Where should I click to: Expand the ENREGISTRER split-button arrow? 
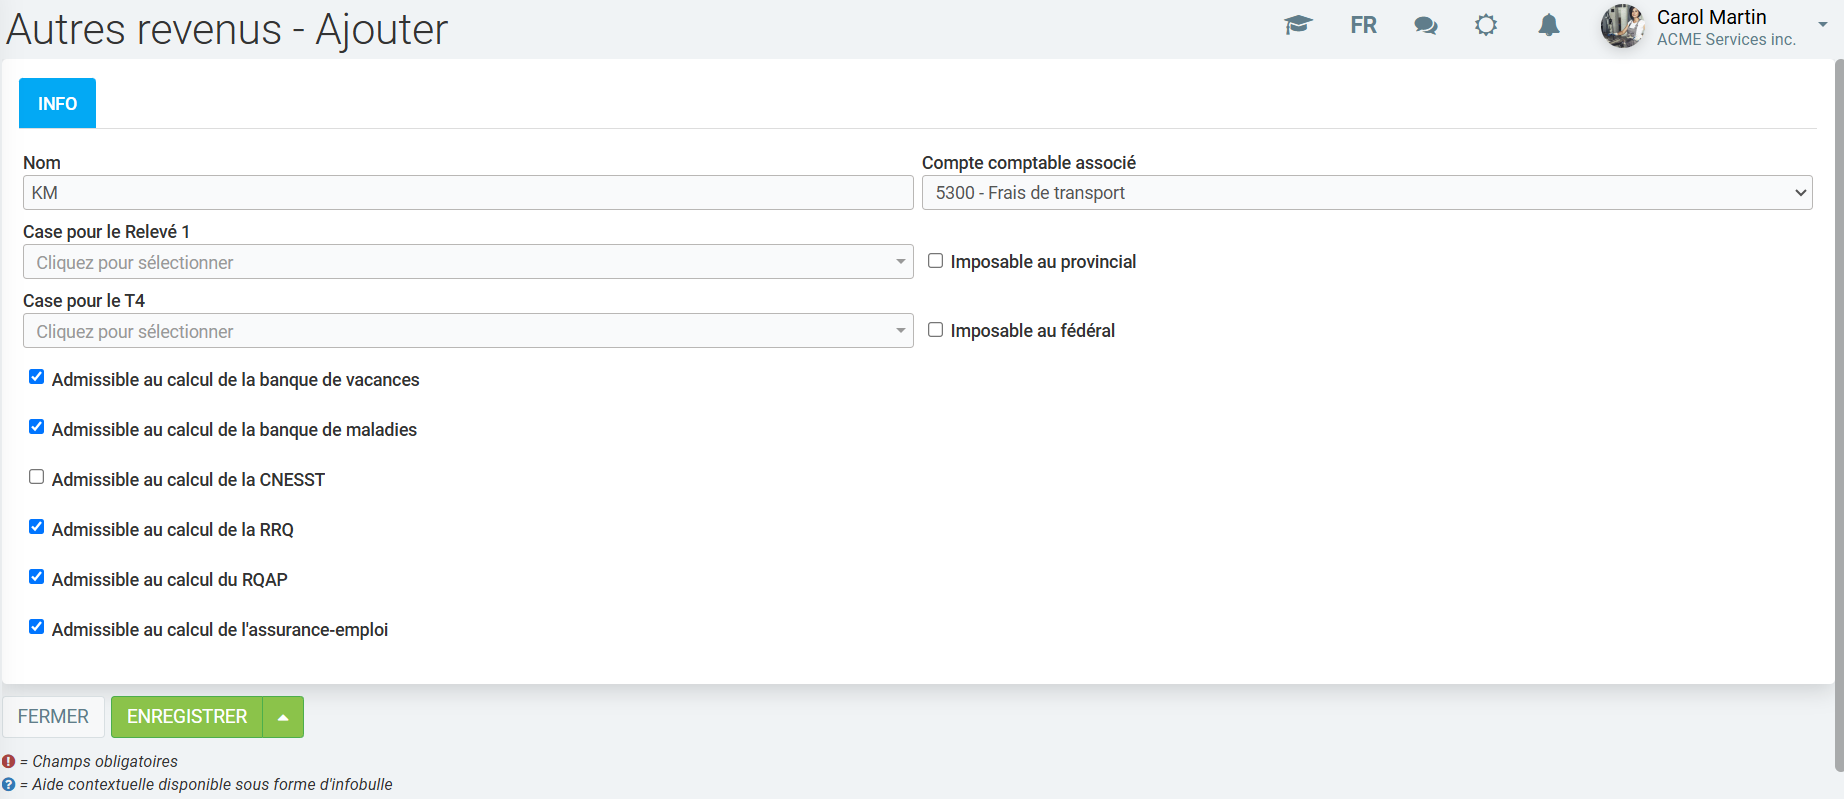[283, 717]
